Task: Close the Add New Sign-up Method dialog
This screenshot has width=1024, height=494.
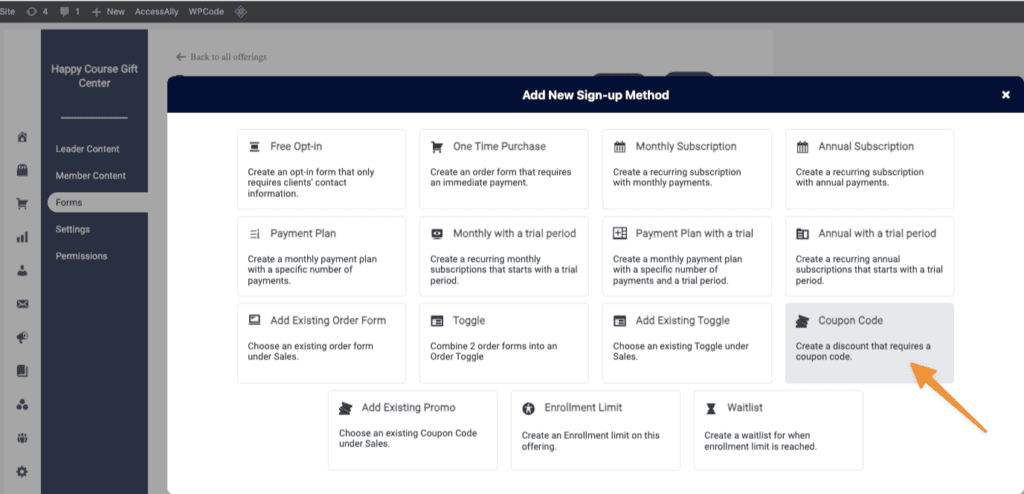Action: tap(1005, 95)
